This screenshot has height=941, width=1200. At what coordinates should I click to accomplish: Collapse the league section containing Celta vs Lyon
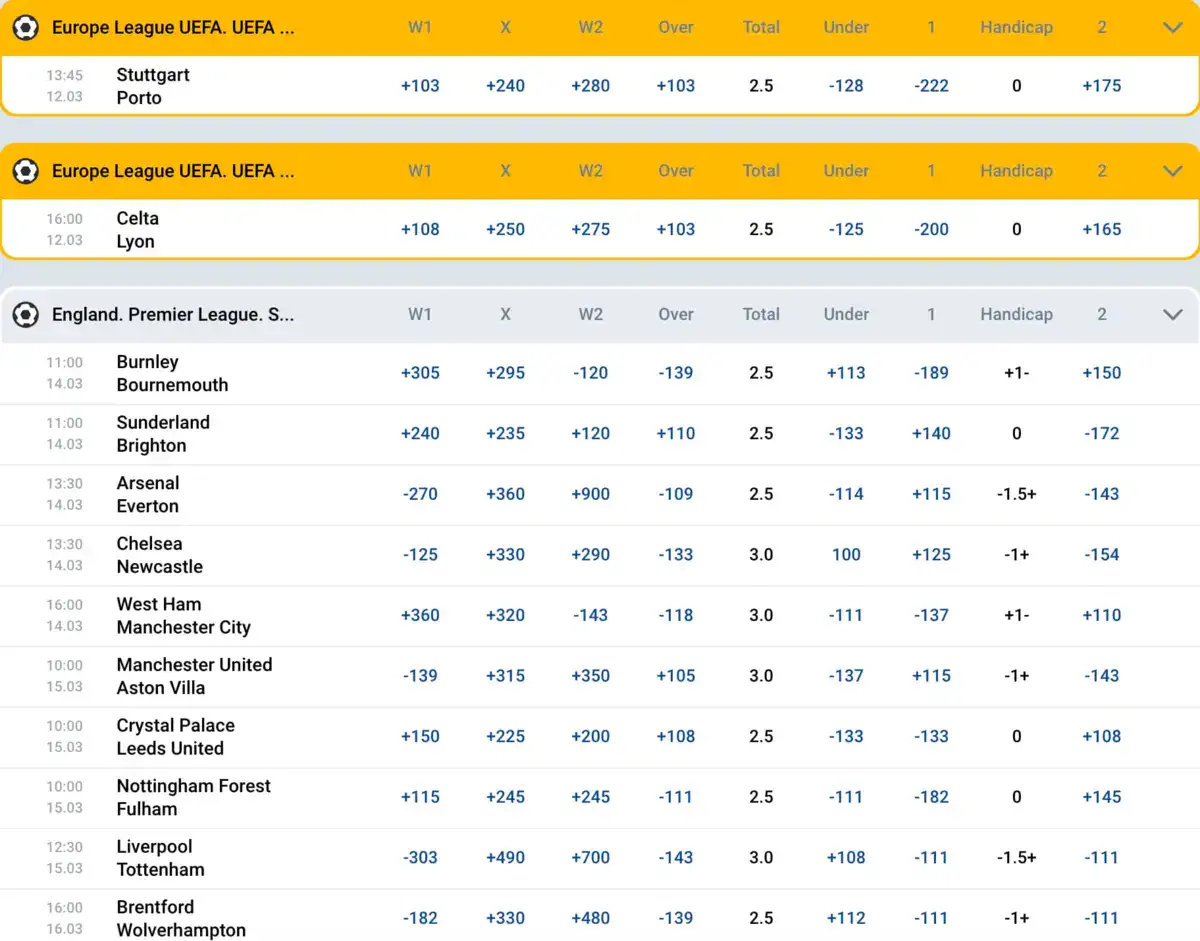(1173, 171)
